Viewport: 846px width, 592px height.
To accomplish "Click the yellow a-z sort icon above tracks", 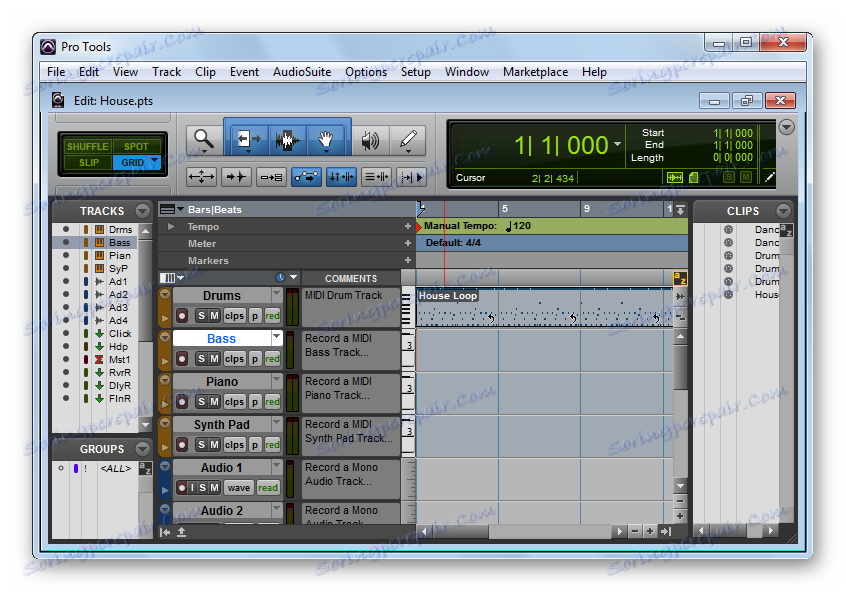I will (680, 278).
